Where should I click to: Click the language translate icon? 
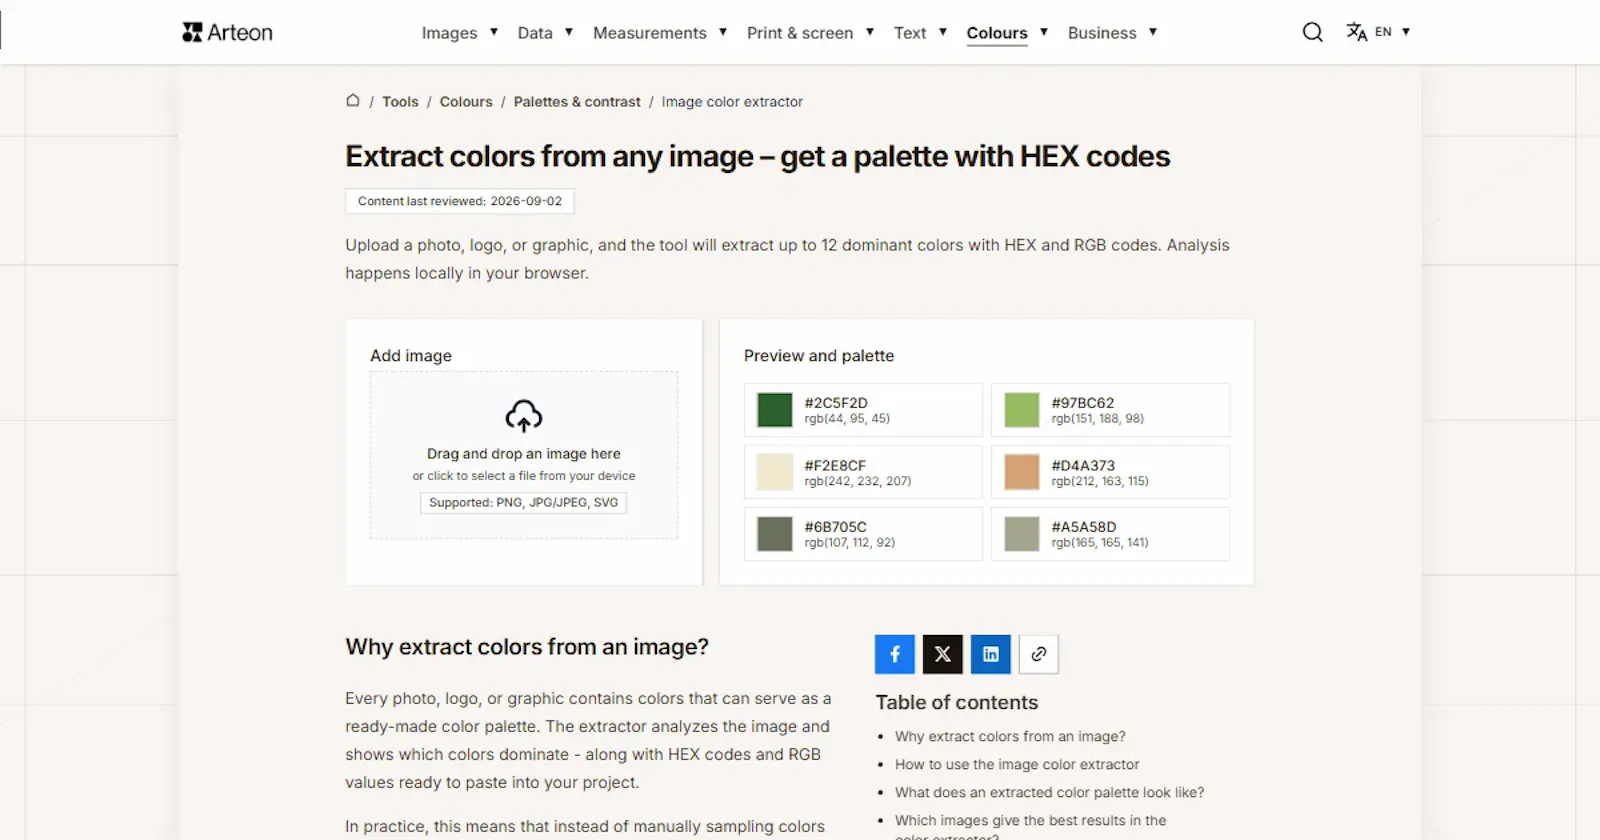coord(1356,32)
